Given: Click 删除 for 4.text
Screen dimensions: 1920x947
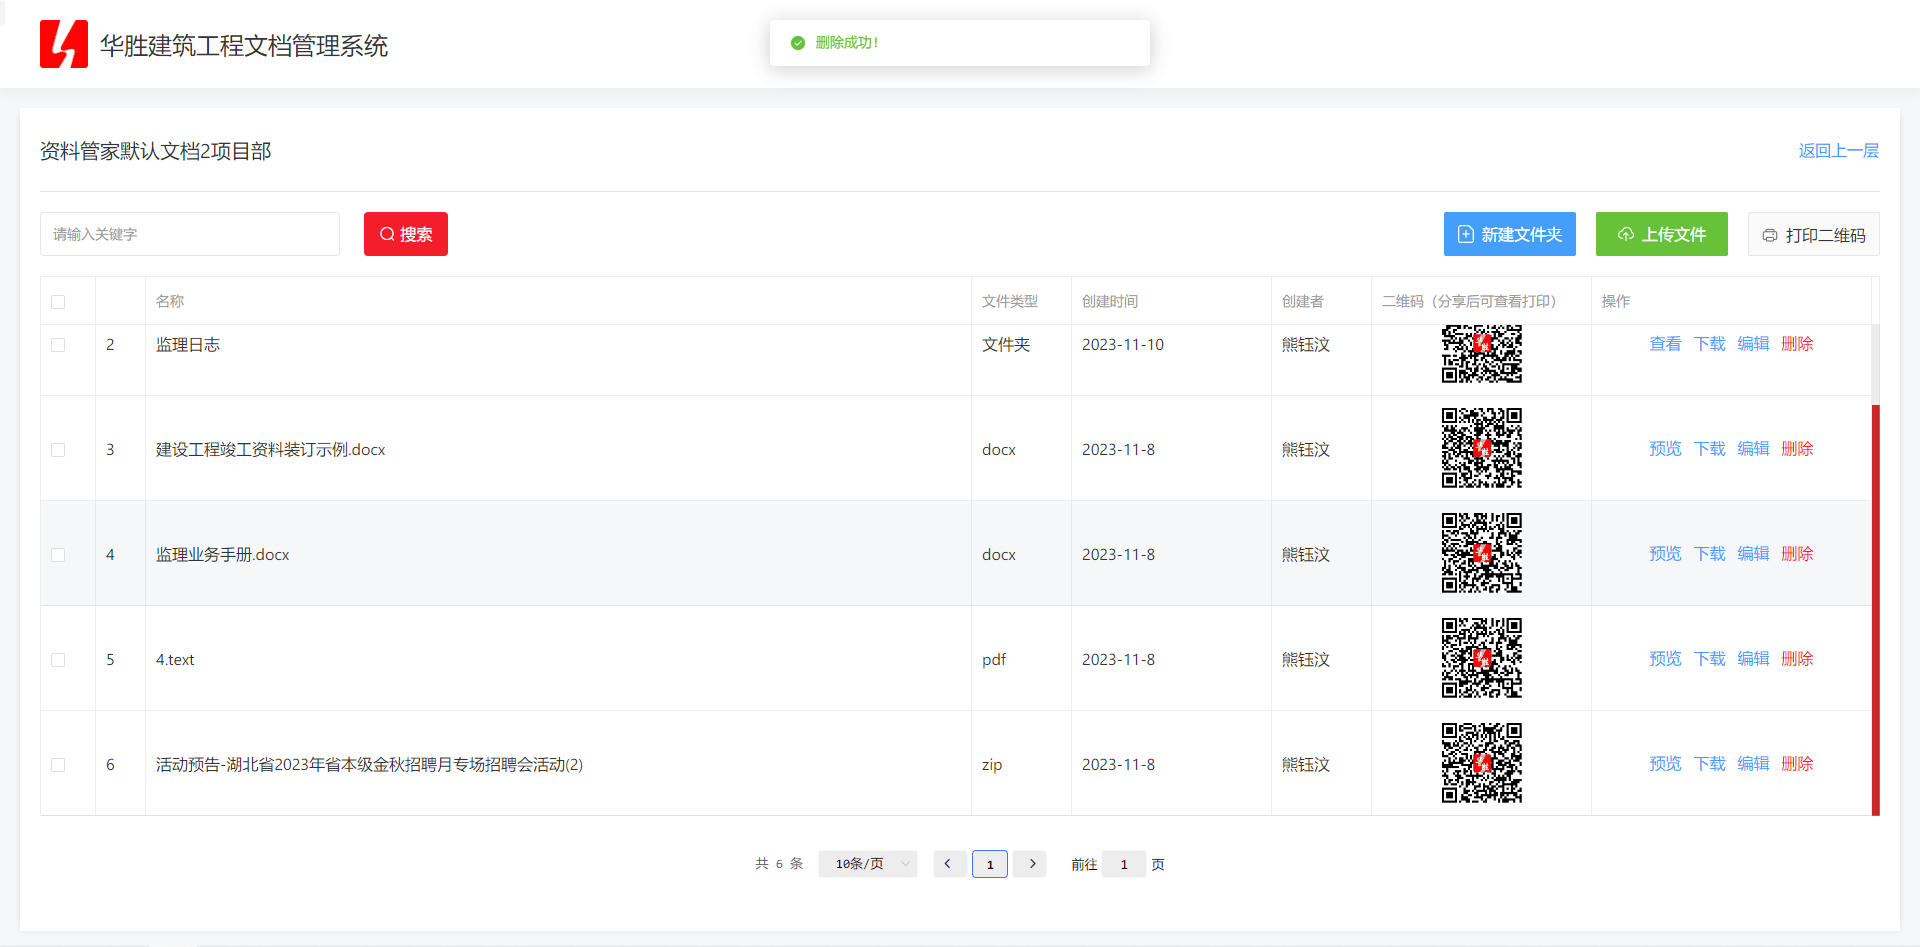Looking at the screenshot, I should click(1797, 659).
